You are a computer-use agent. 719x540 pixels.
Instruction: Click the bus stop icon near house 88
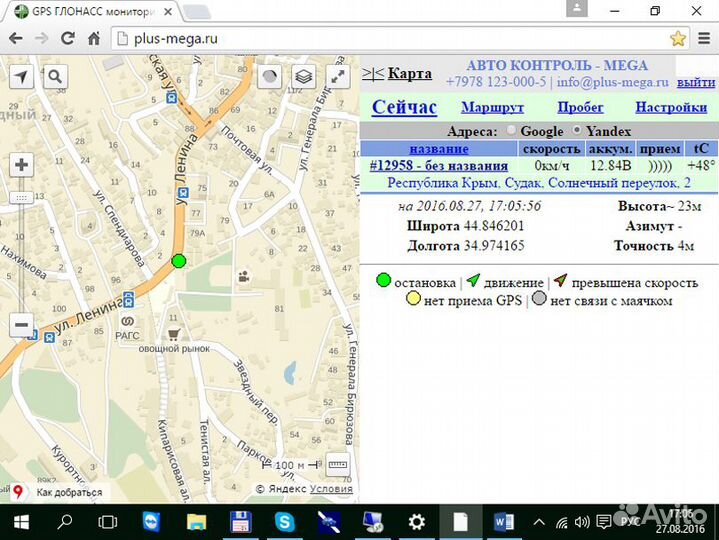point(171,98)
